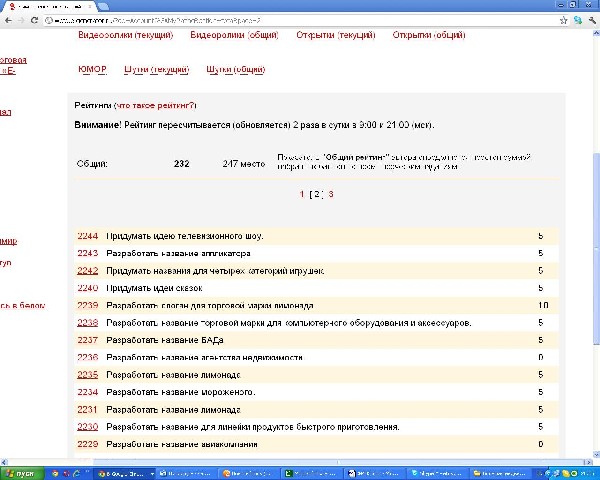Viewport: 600px width, 480px height.
Task: Open project 2237 link
Action: (x=88, y=340)
